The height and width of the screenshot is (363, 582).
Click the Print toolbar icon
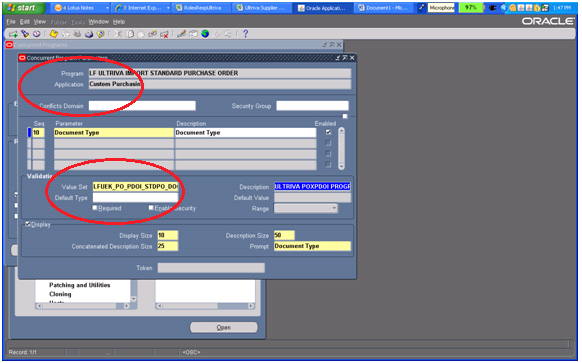click(89, 34)
